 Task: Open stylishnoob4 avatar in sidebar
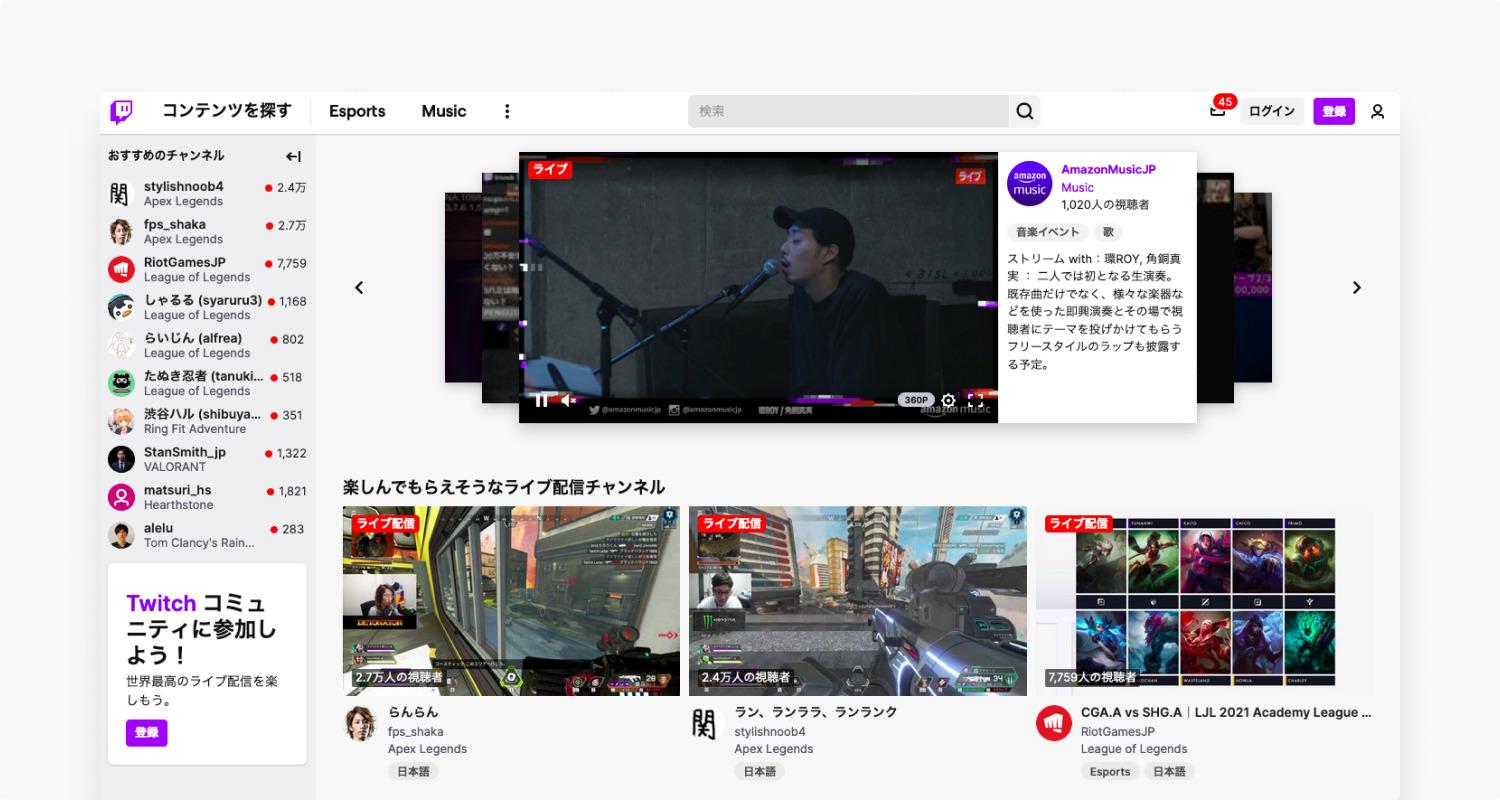(x=121, y=194)
